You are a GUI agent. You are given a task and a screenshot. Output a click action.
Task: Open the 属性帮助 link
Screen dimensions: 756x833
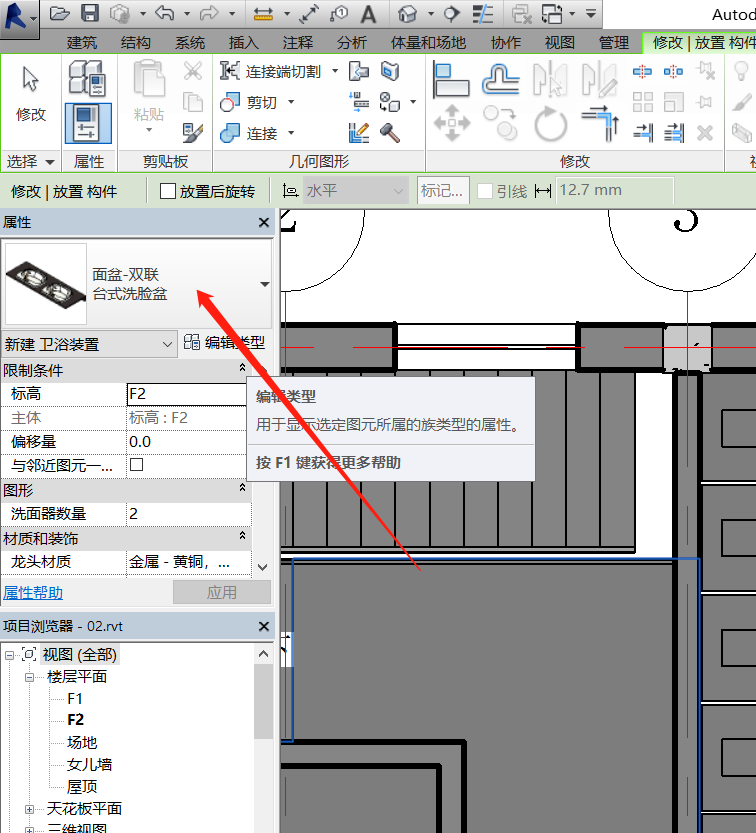[x=33, y=593]
